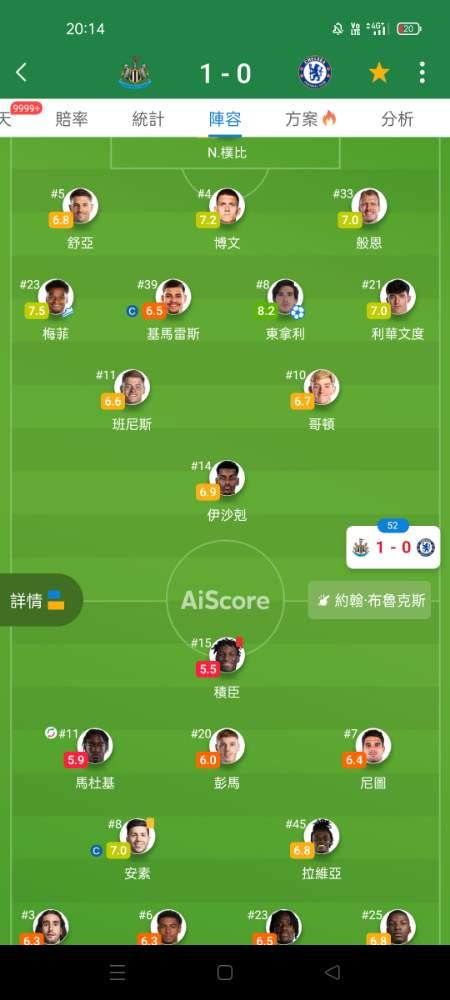Tap the 約翰·布魯克斯 referee button
The image size is (450, 1000).
pos(369,600)
